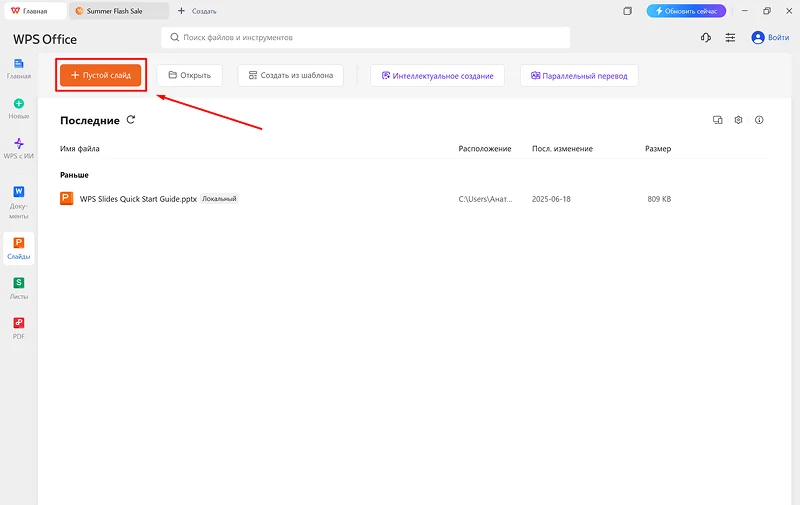Switch file list view mode icon
Viewport: 800px width, 505px height.
[717, 120]
